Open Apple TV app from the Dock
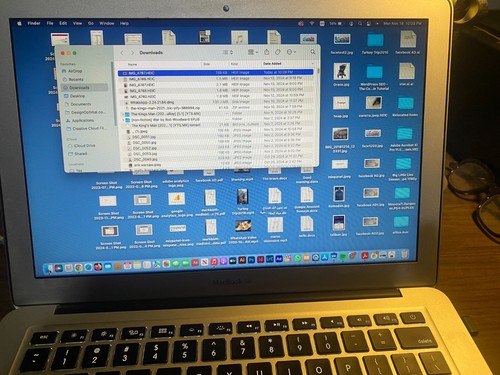 coord(232,261)
